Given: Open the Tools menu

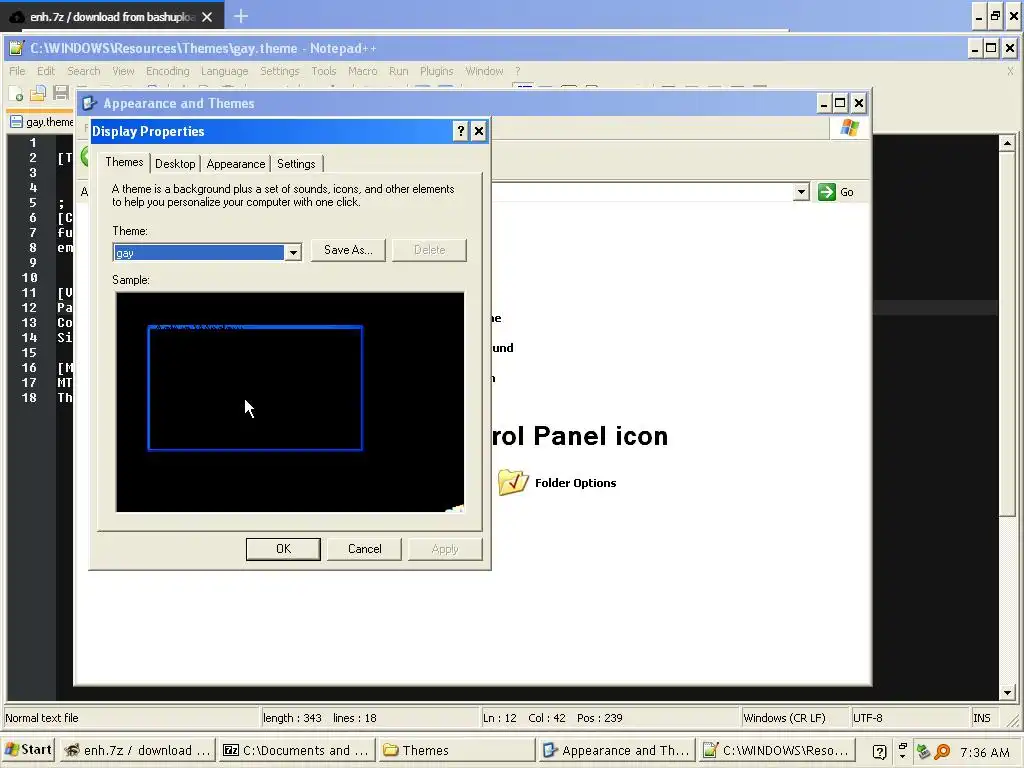Looking at the screenshot, I should point(323,71).
